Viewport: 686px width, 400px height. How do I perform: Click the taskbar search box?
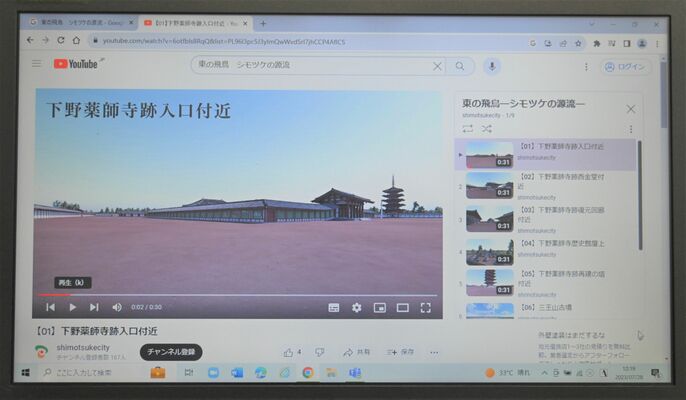point(91,372)
